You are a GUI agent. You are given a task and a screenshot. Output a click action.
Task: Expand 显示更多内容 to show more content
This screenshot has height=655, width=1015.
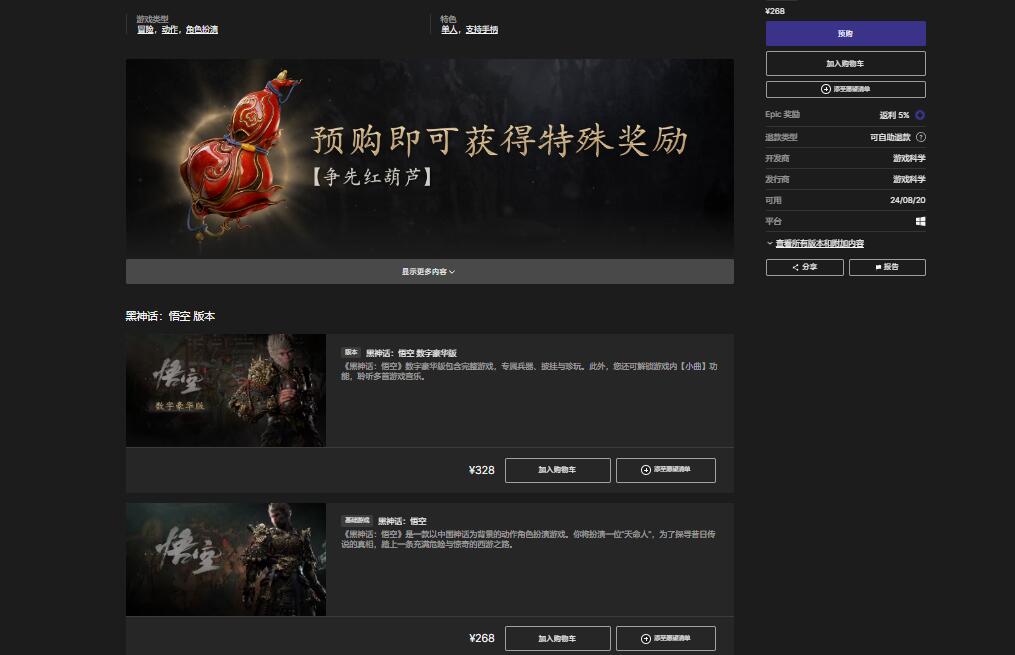[x=429, y=271]
